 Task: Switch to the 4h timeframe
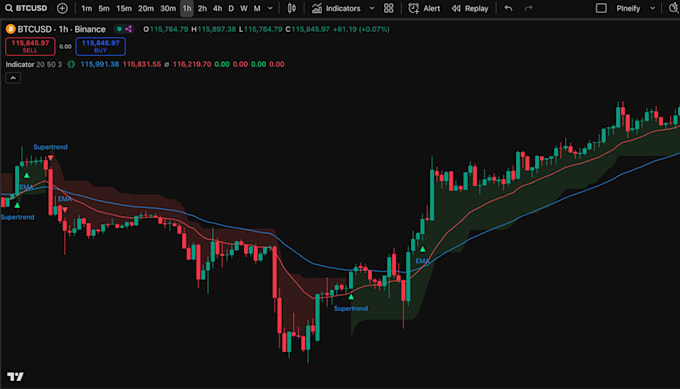point(217,8)
